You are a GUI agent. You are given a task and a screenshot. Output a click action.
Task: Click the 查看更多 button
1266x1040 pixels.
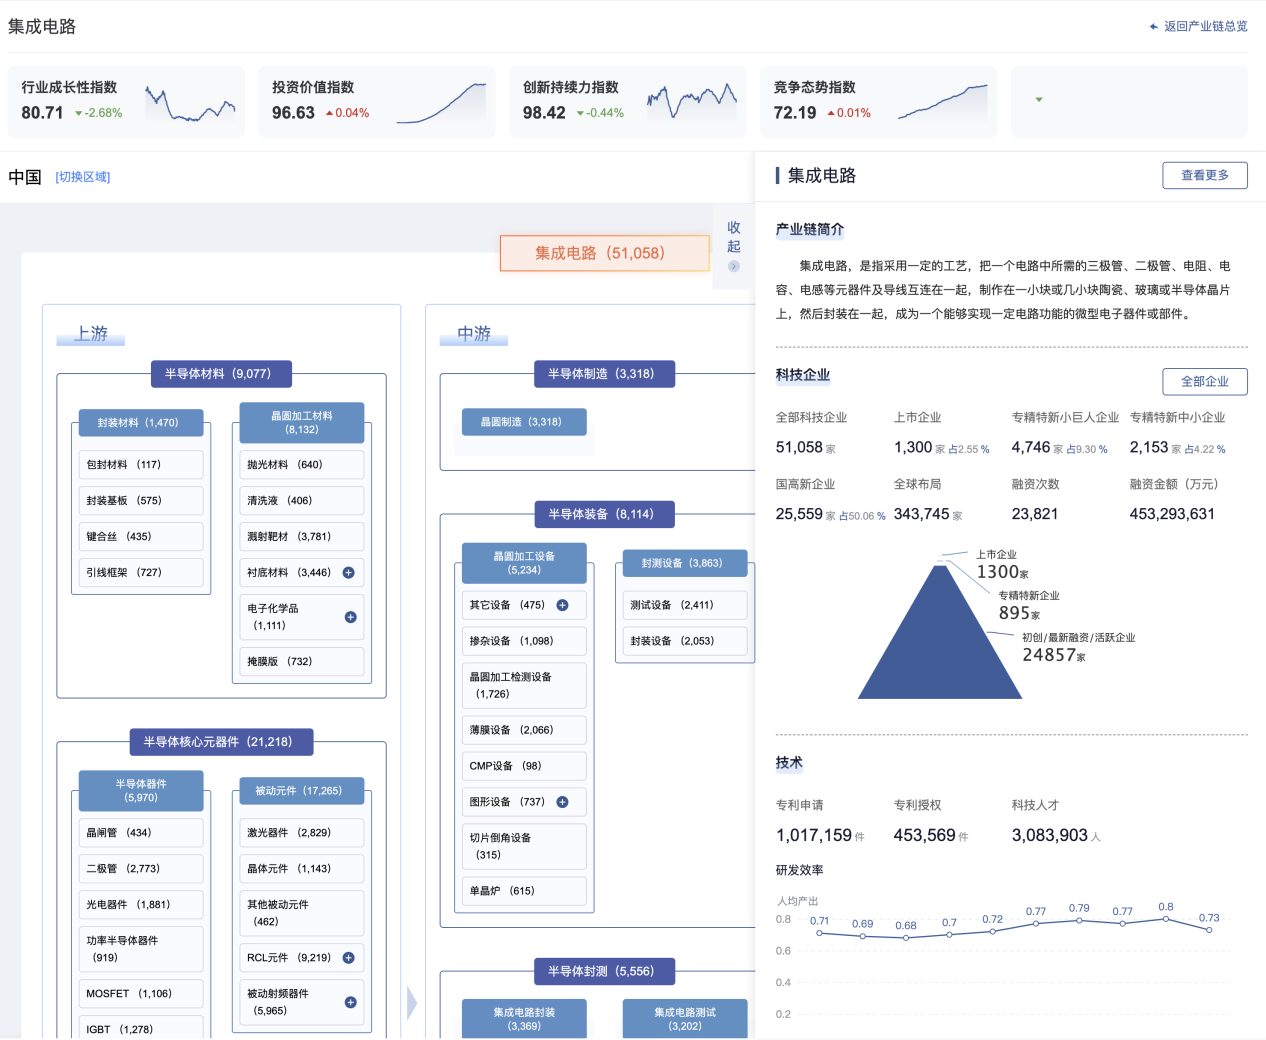(1204, 175)
